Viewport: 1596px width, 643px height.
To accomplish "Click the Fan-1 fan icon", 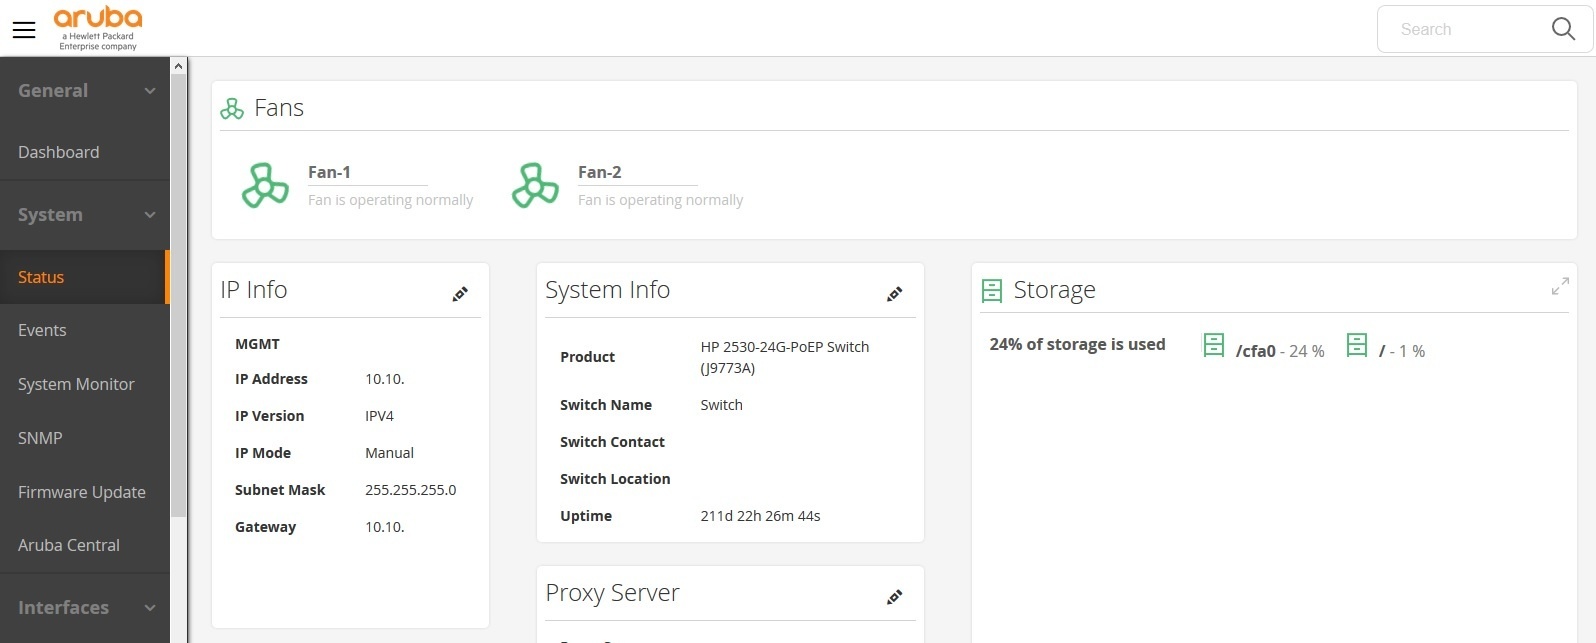I will (265, 186).
